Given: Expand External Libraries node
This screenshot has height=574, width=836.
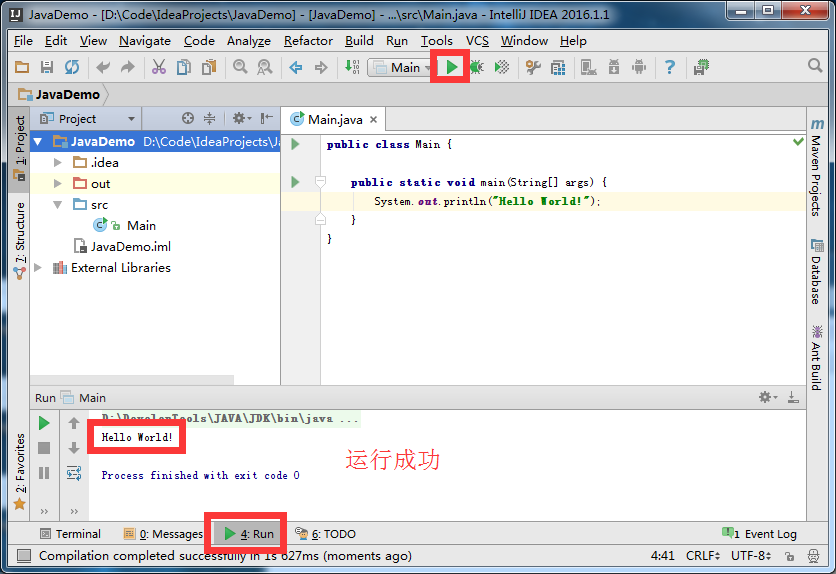Looking at the screenshot, I should (38, 268).
